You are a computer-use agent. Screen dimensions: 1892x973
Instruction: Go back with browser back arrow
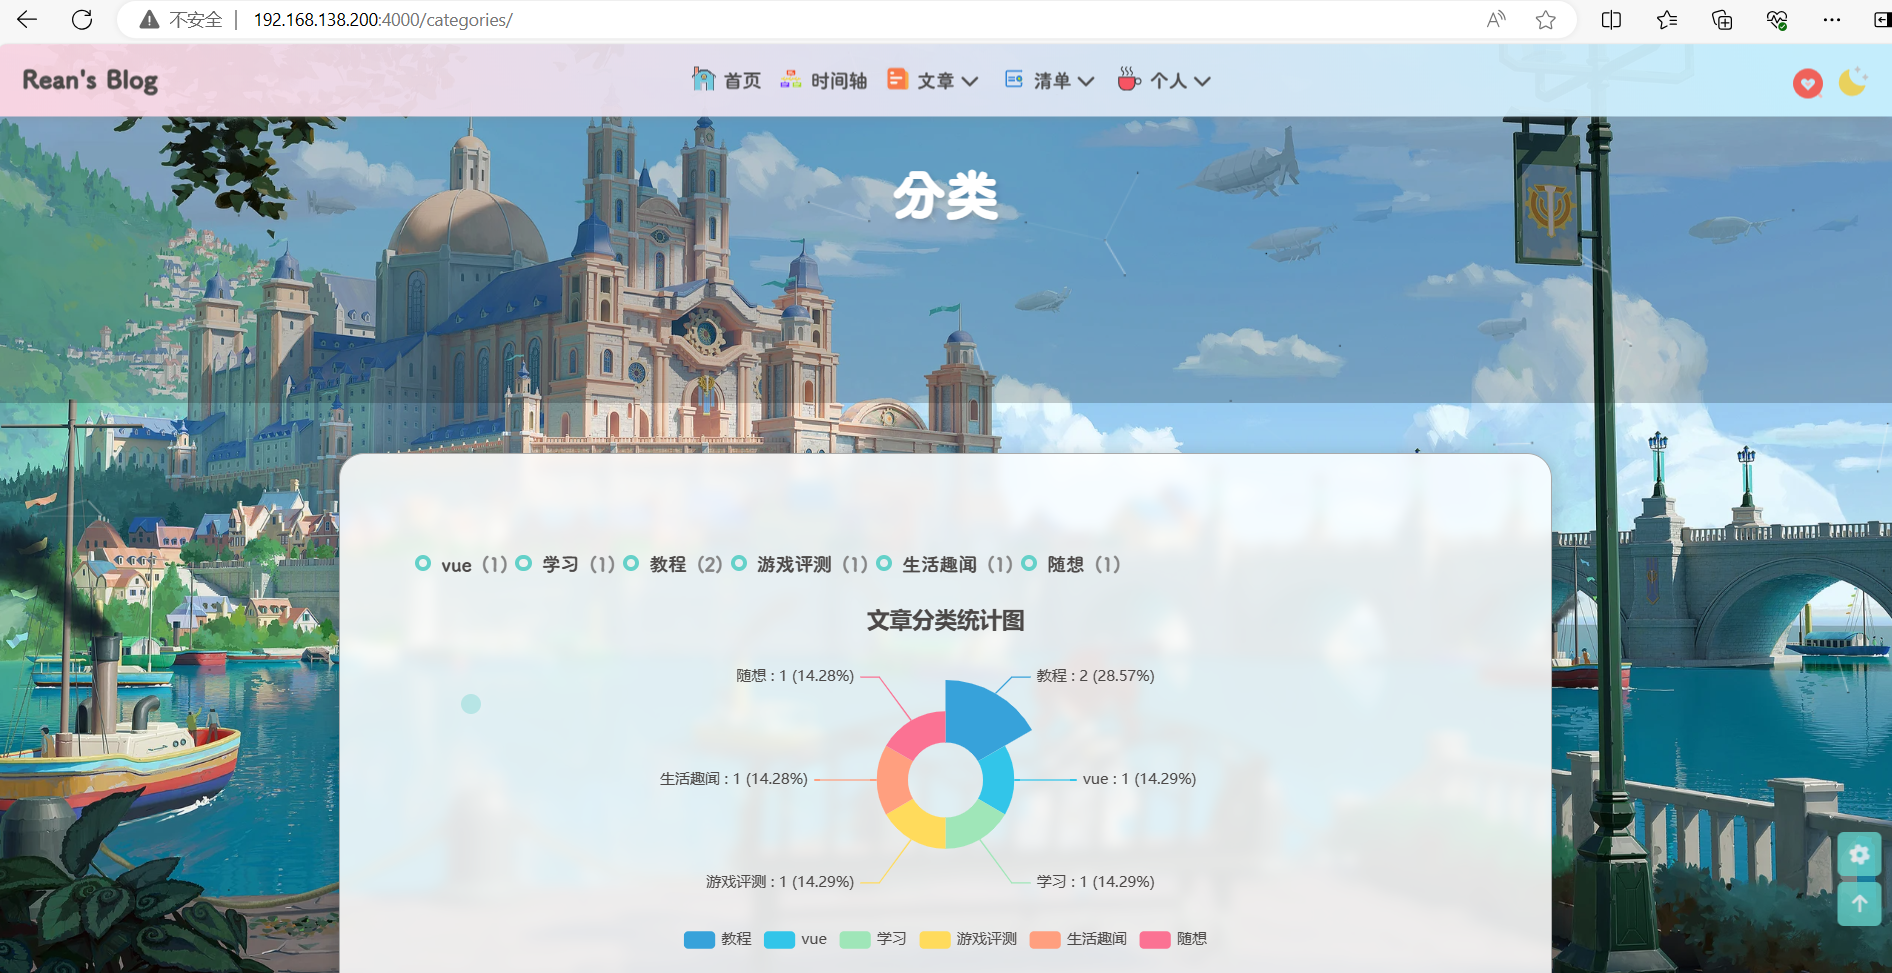tap(27, 19)
